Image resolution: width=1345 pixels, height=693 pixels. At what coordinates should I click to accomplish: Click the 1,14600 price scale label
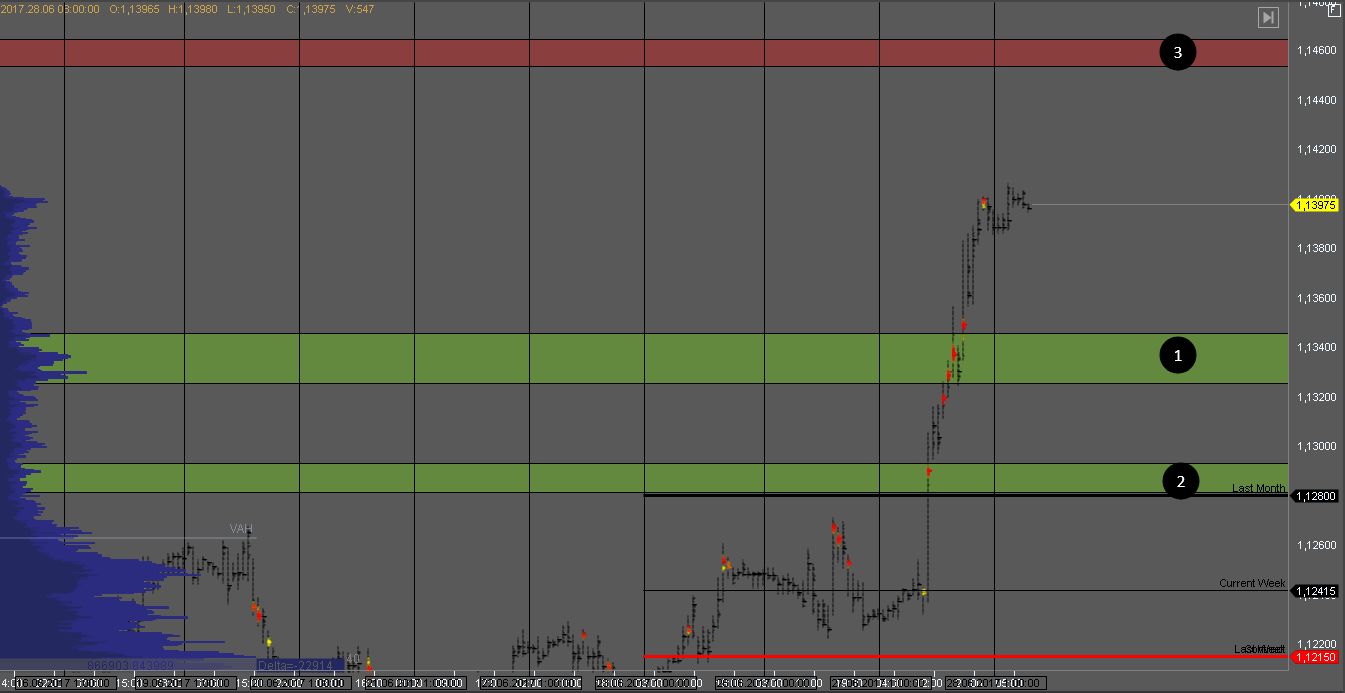1316,50
